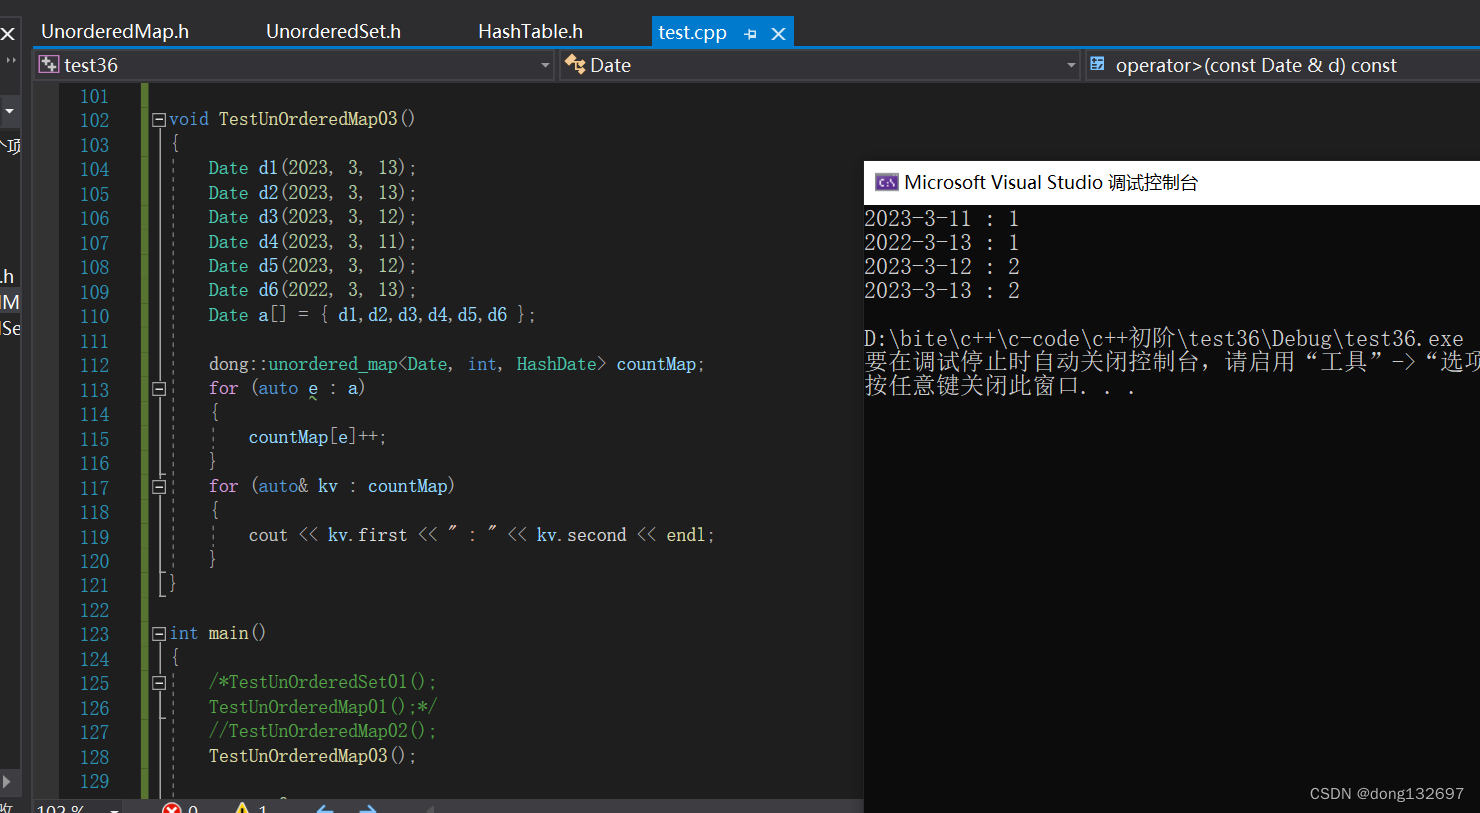
Task: Click console output '2023-3-12 : 2'
Action: tap(942, 267)
